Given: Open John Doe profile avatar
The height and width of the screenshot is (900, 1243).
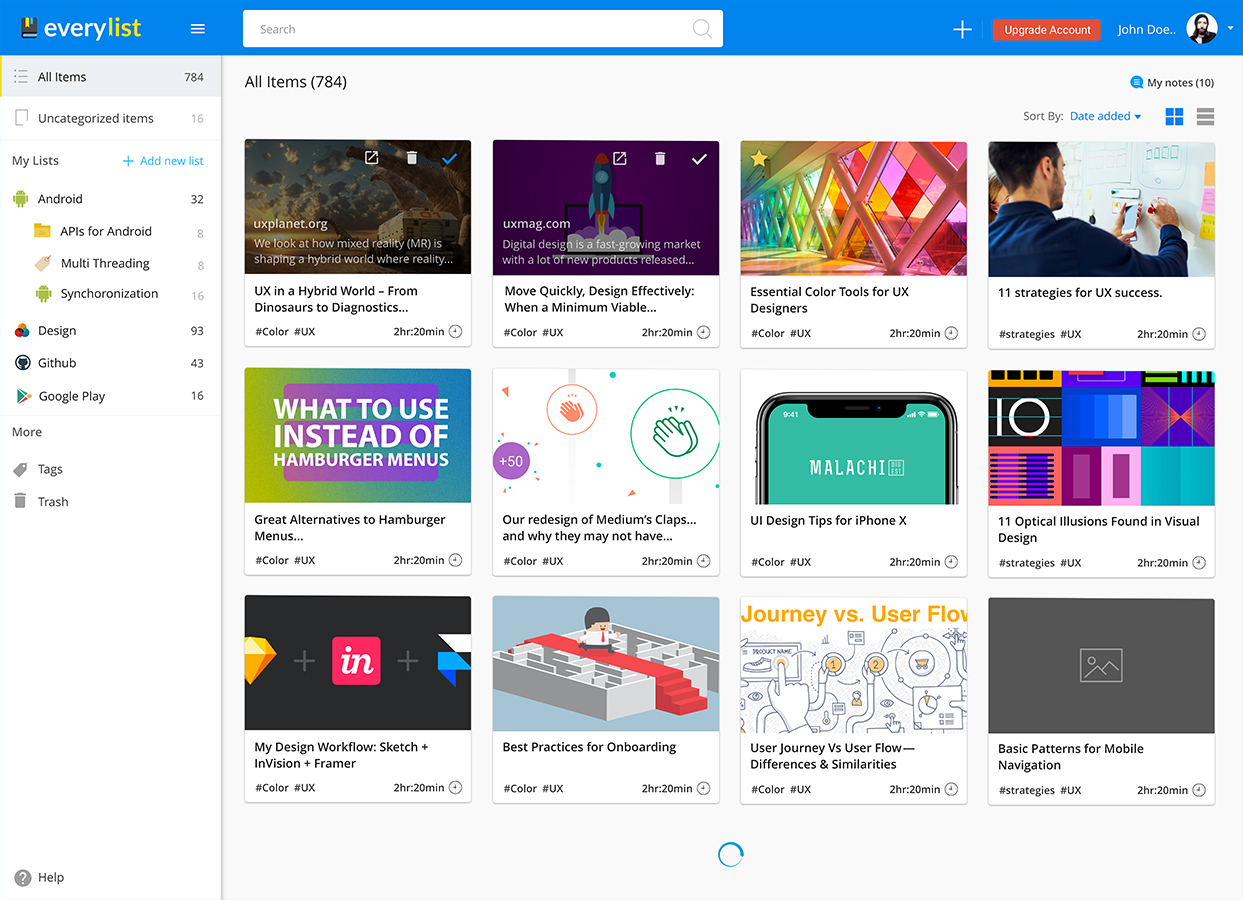Looking at the screenshot, I should pyautogui.click(x=1202, y=29).
